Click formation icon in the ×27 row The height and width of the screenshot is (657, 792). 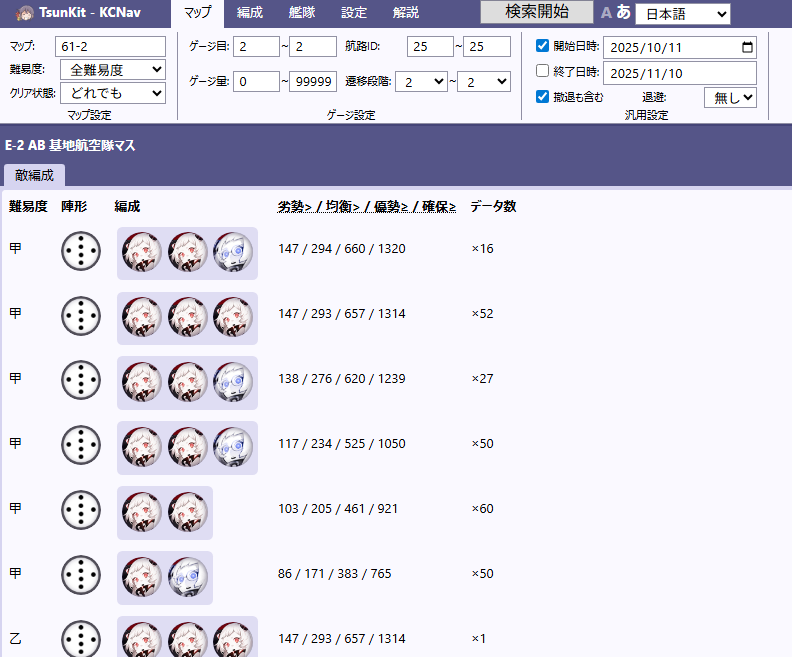click(81, 380)
